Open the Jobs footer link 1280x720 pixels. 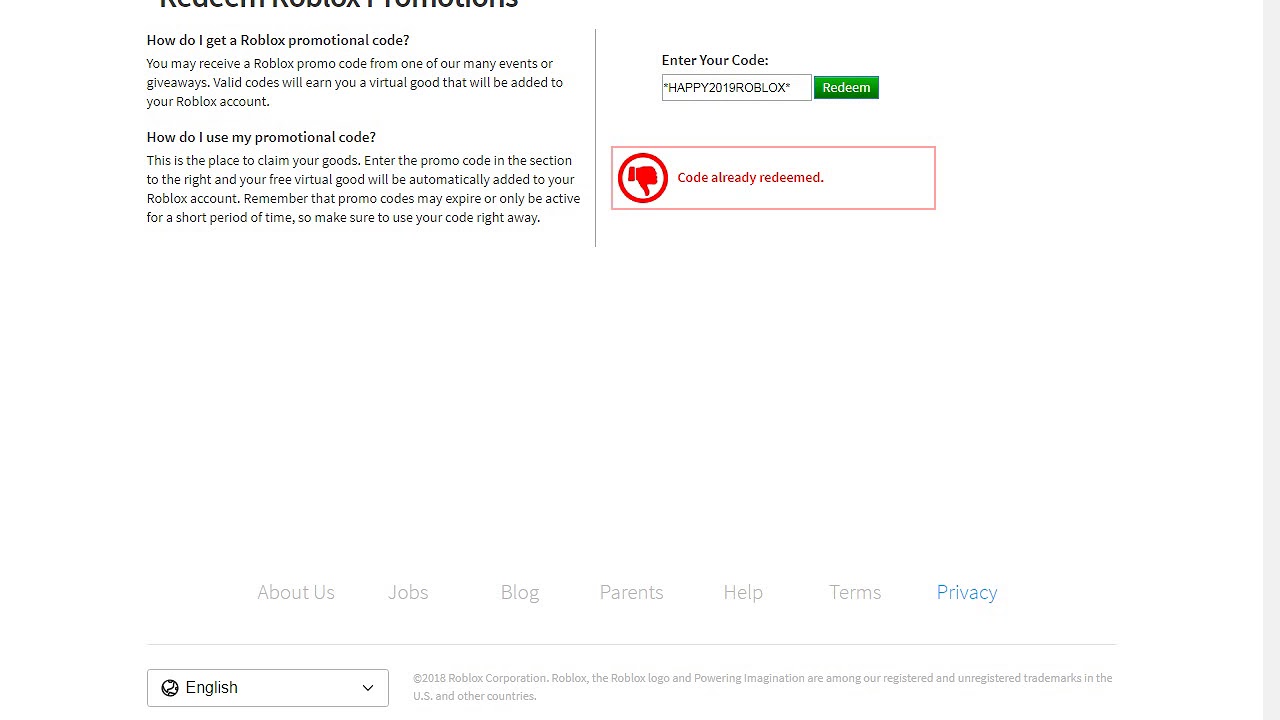click(408, 592)
